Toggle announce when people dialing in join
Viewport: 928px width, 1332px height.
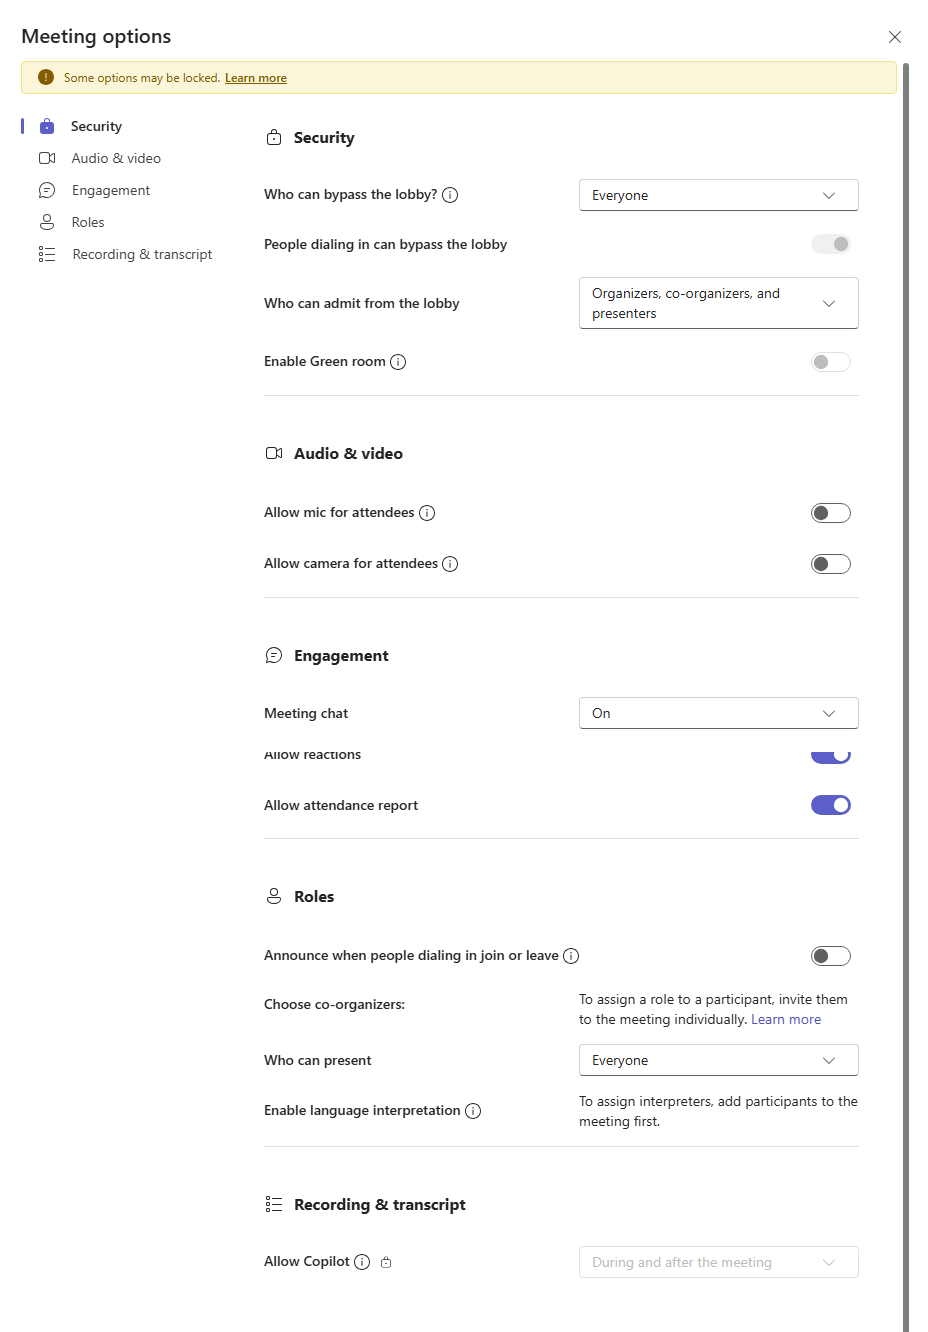click(830, 956)
